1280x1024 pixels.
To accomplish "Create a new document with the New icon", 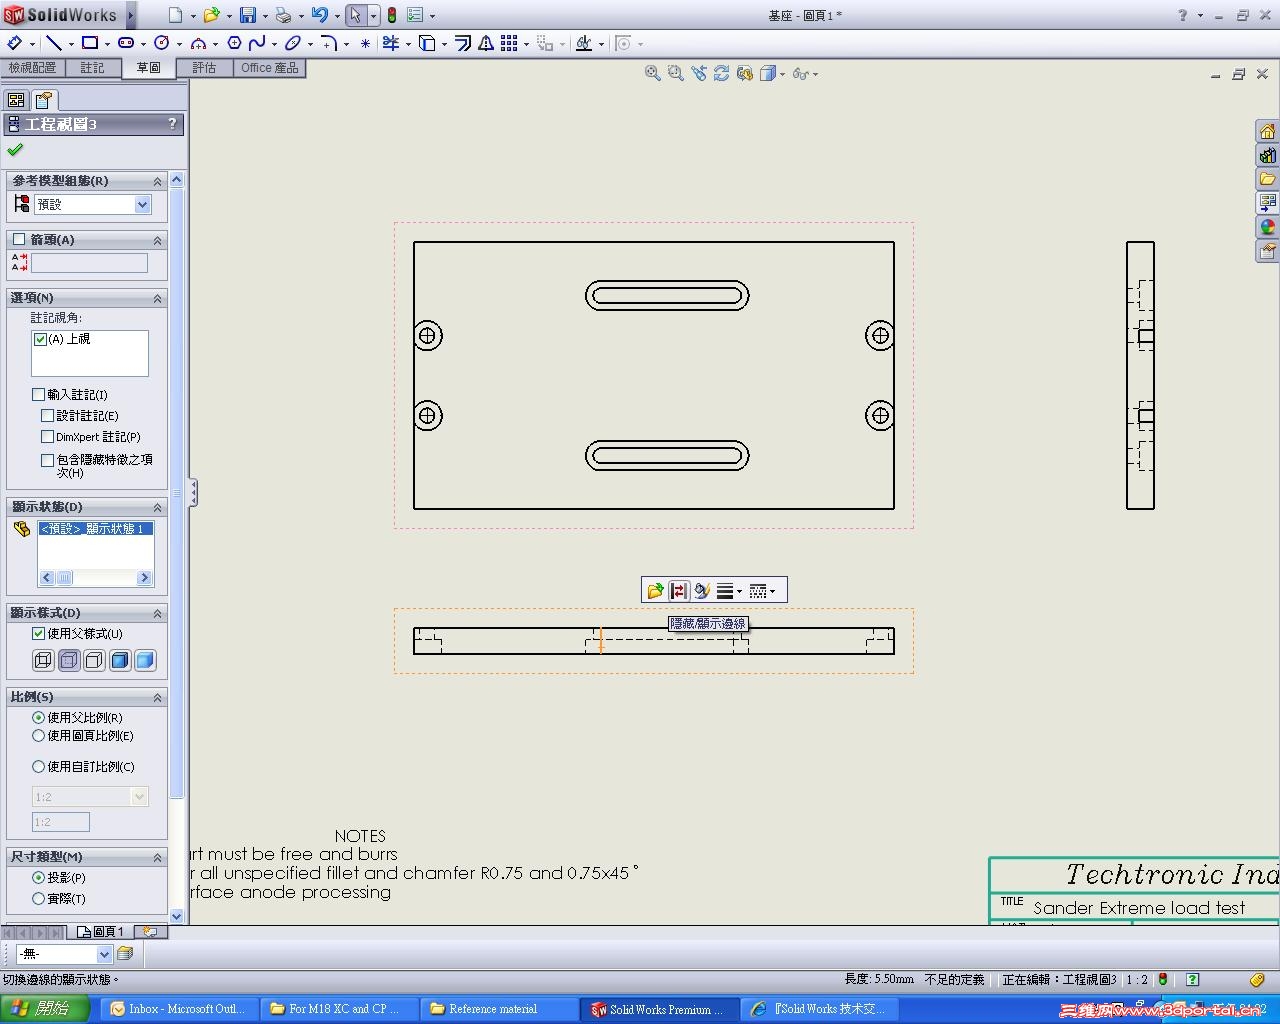I will point(175,15).
